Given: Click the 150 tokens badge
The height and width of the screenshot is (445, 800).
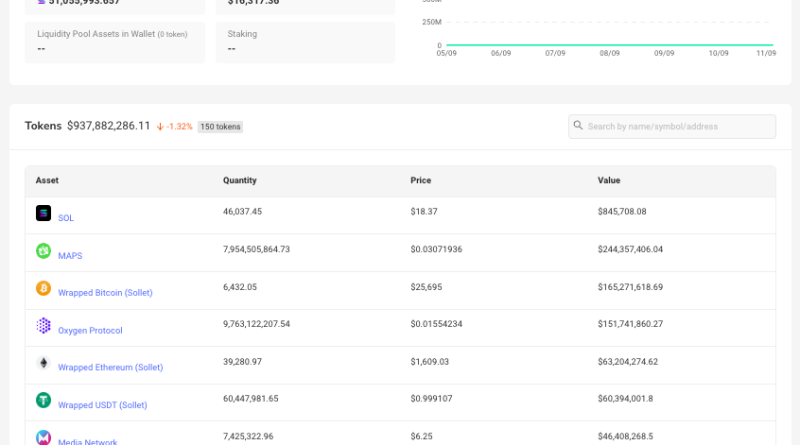Looking at the screenshot, I should point(220,127).
